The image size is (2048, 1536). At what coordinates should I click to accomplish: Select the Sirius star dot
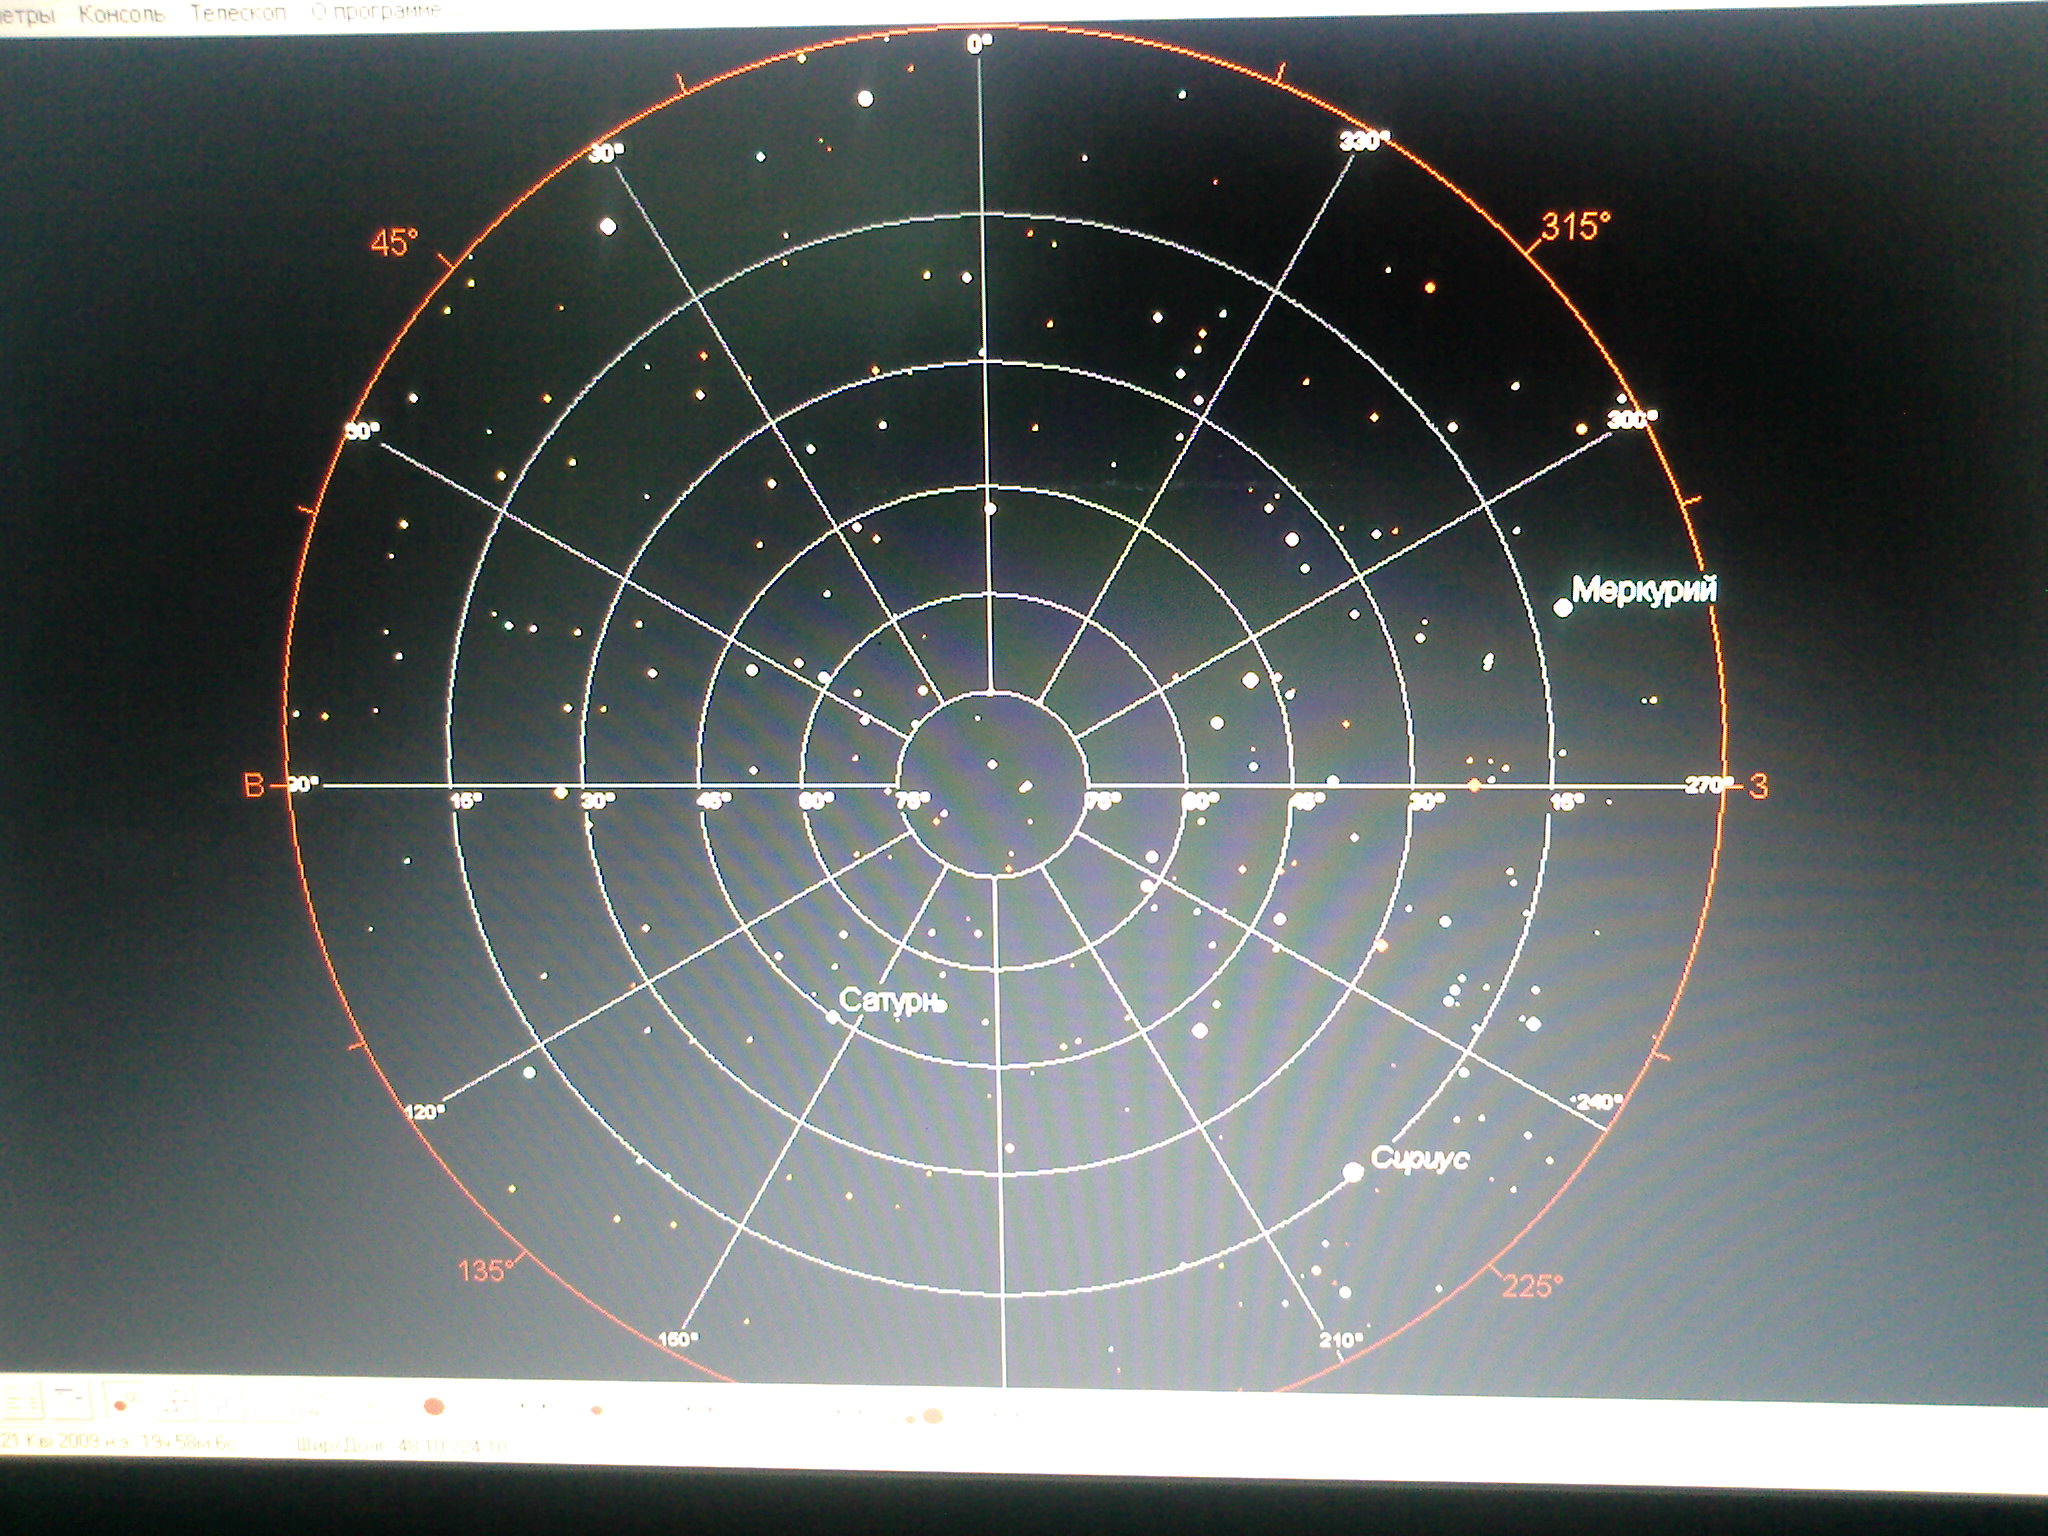click(1353, 1172)
